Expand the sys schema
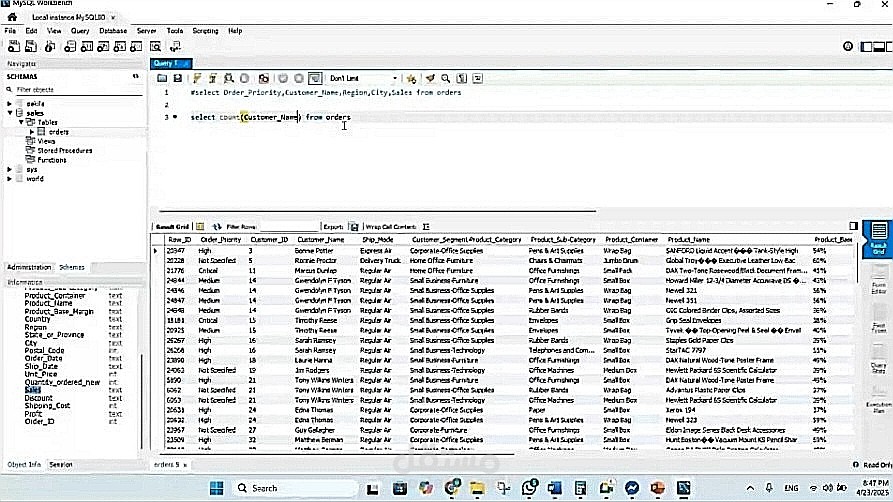 [9, 169]
